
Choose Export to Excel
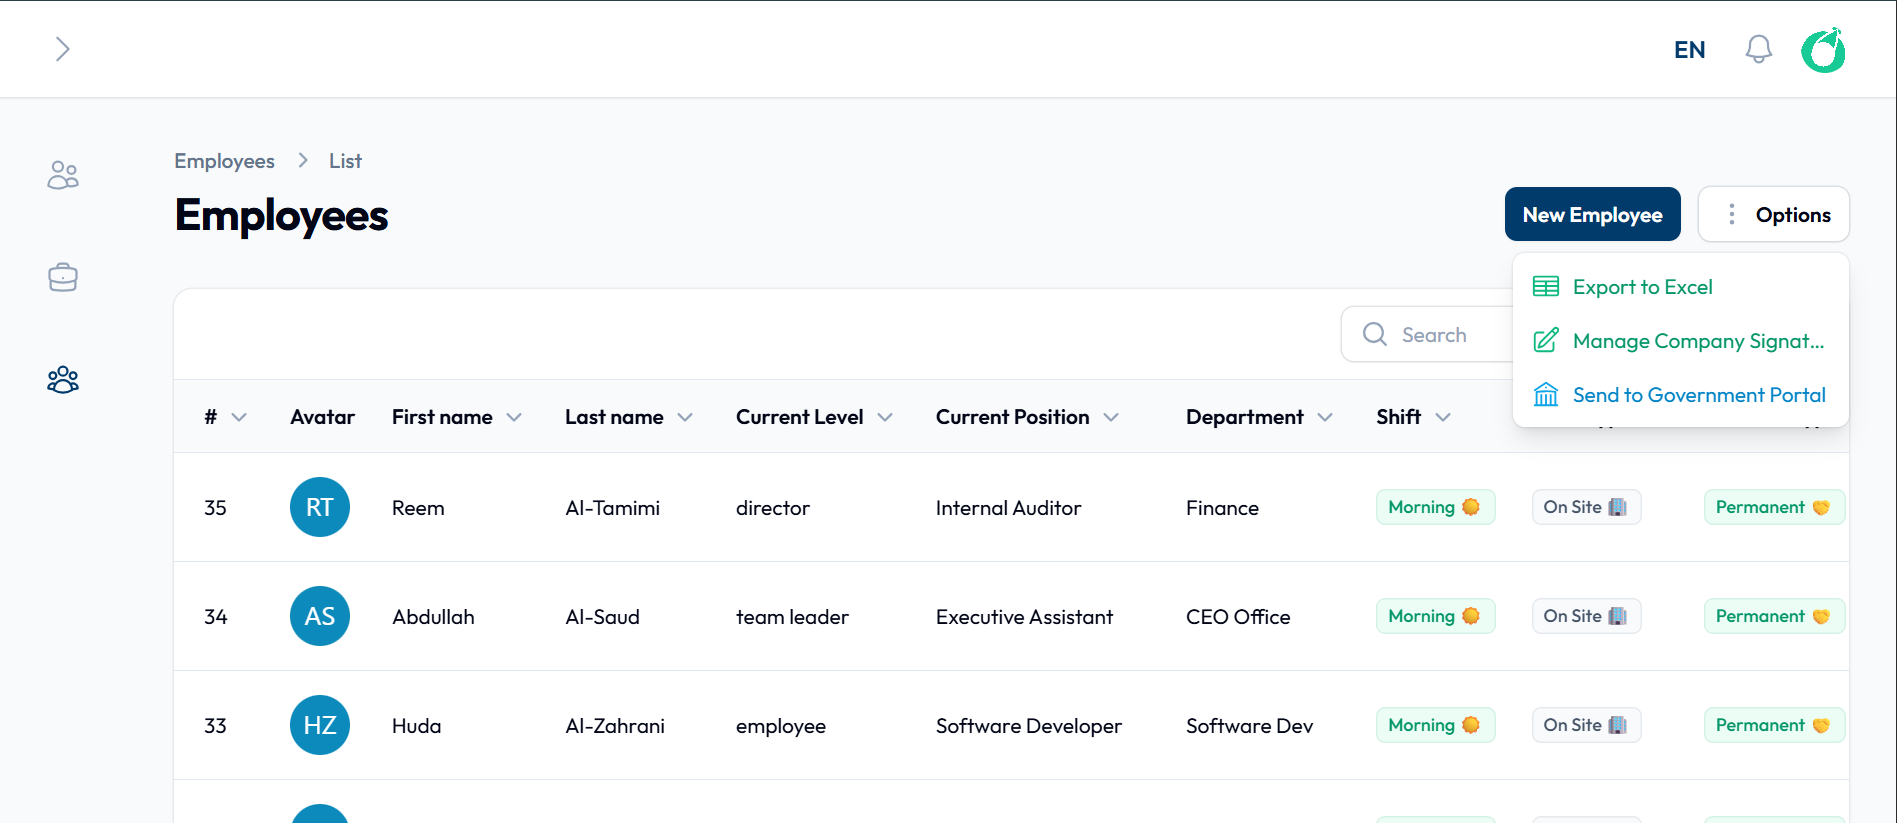(1642, 287)
